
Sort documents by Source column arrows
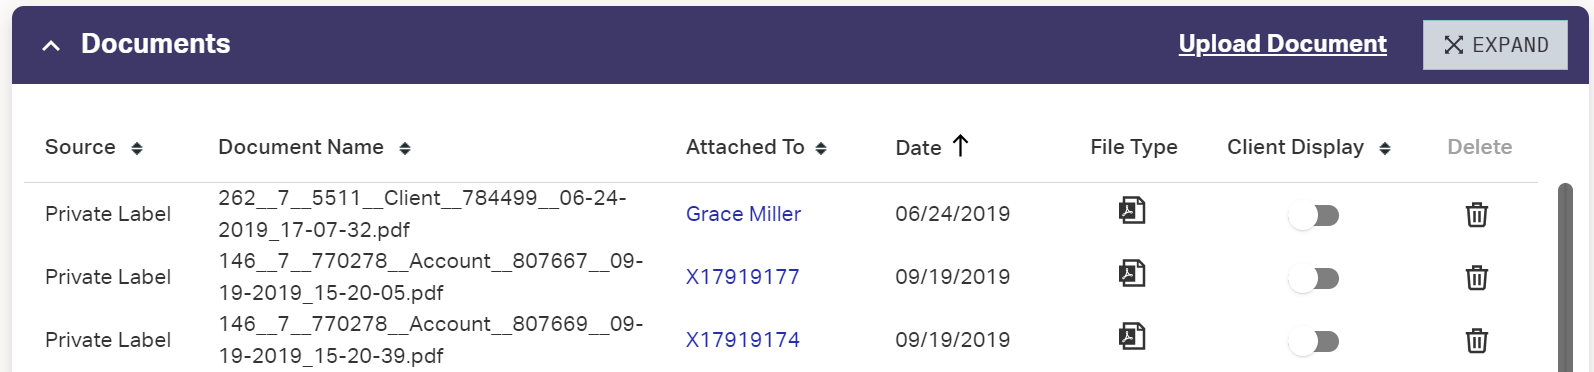coord(137,148)
